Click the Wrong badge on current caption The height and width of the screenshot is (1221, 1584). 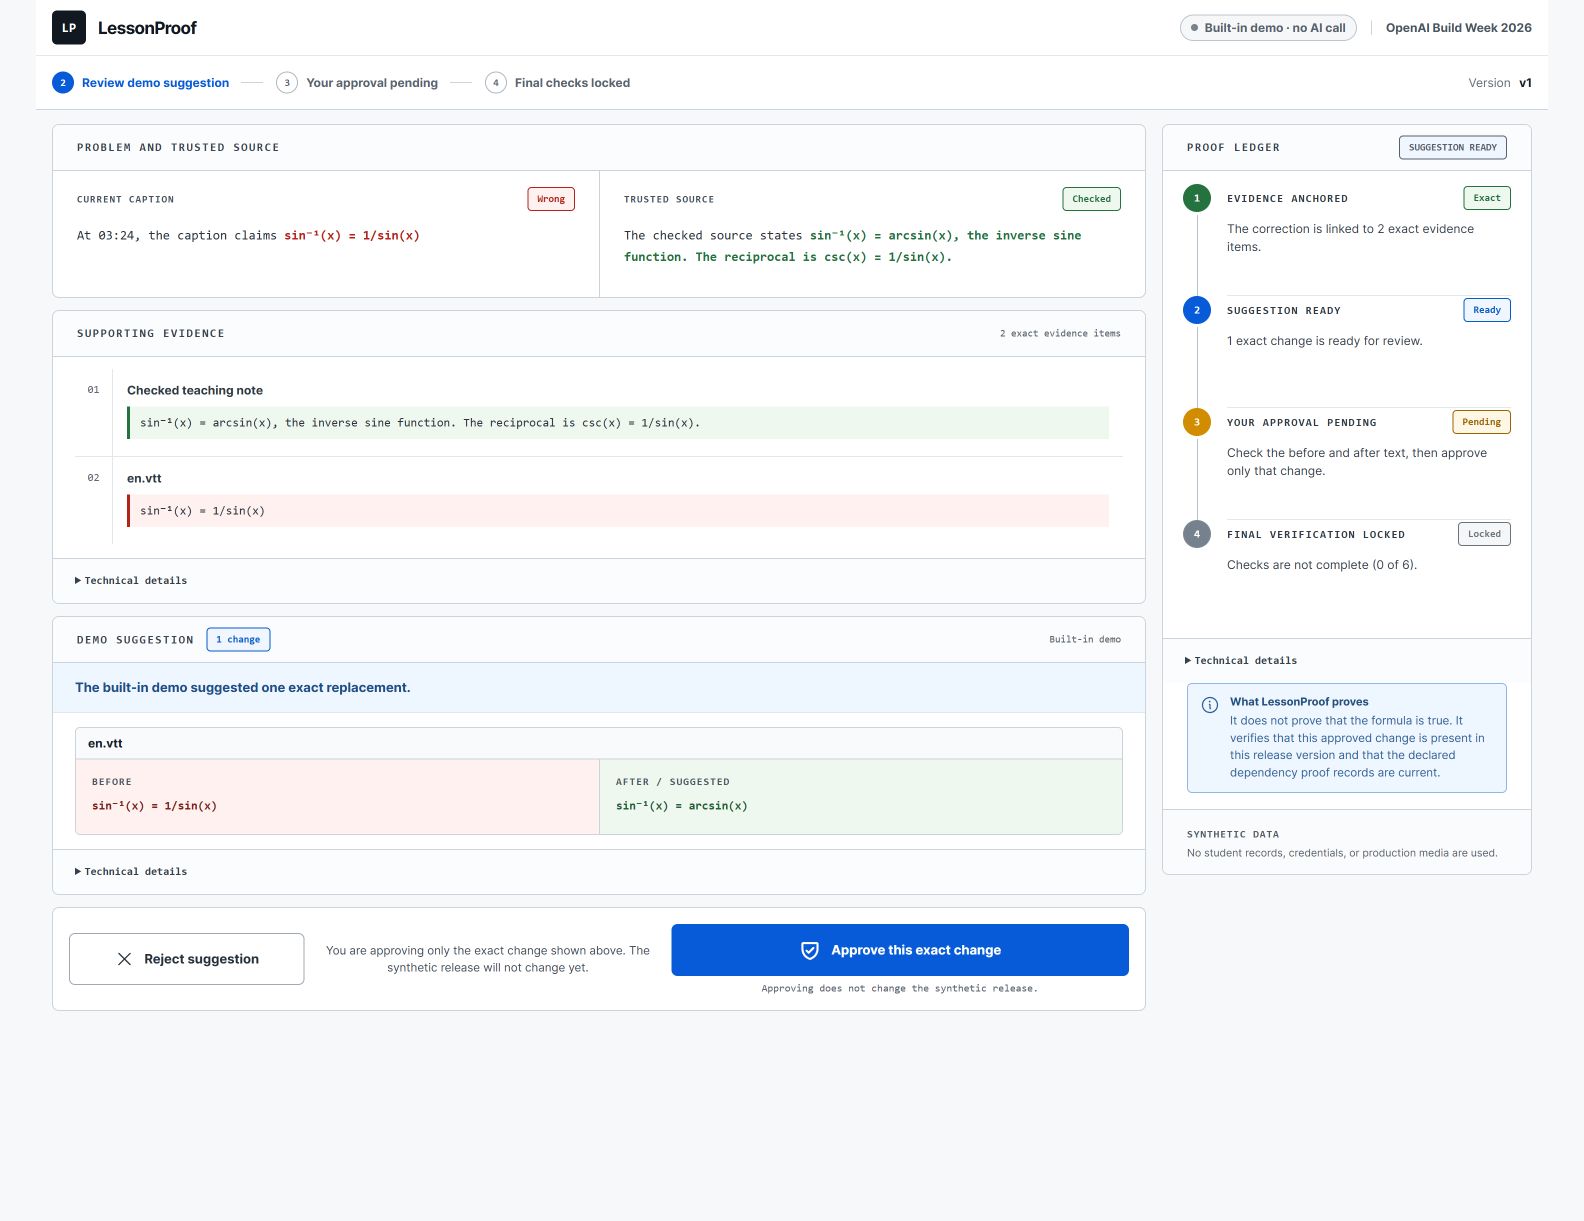click(551, 199)
